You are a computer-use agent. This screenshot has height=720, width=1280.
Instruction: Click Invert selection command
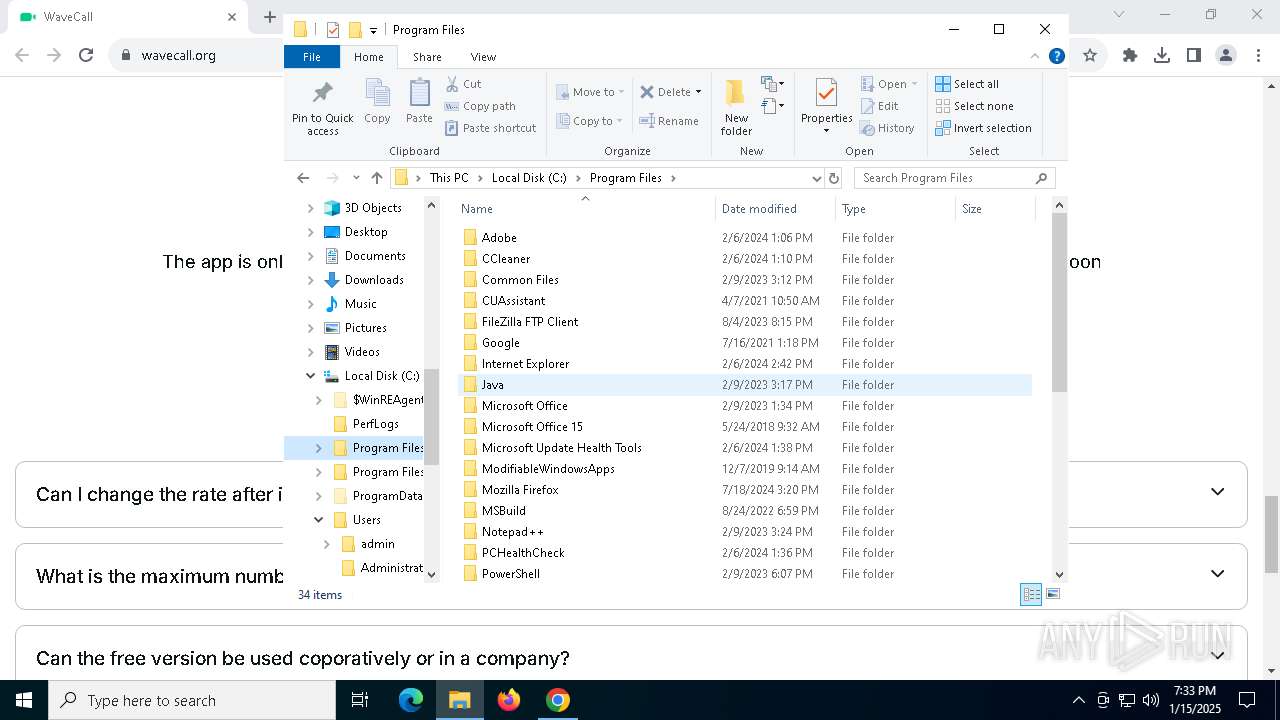[x=983, y=128]
